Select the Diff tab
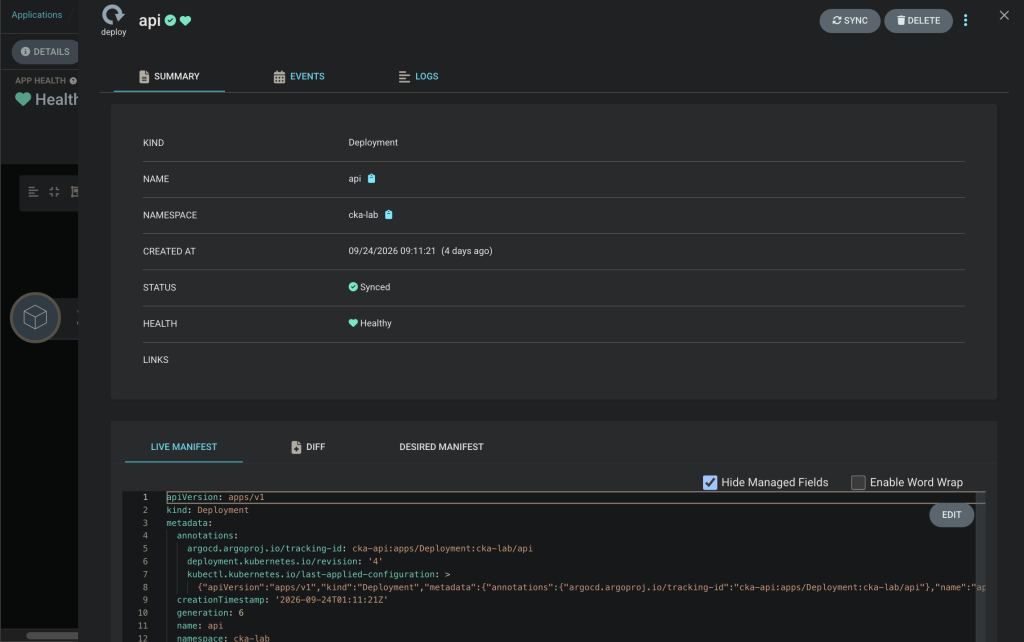 point(308,447)
